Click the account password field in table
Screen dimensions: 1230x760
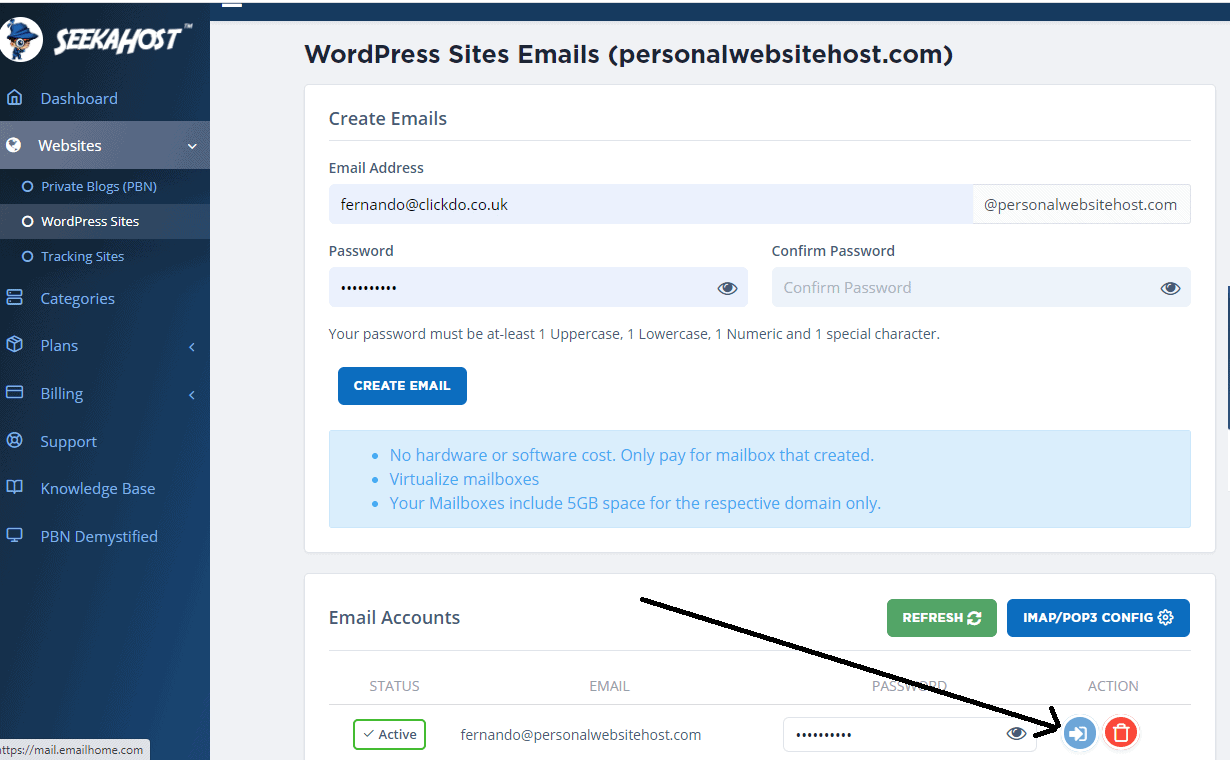pos(910,734)
